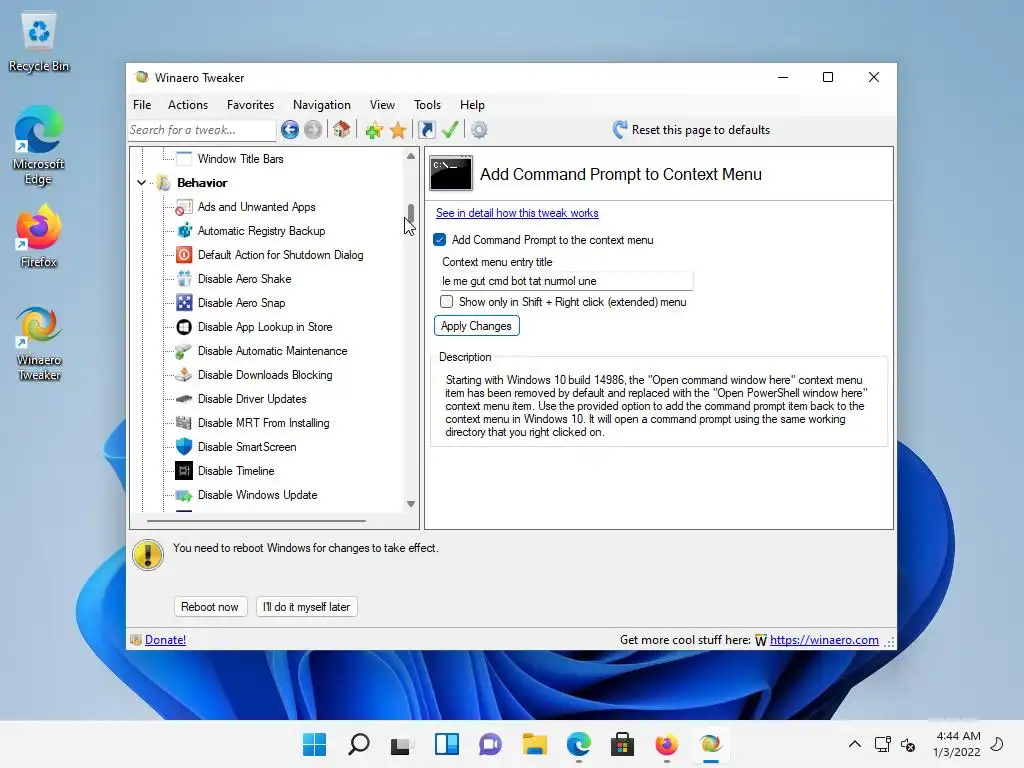Open favorites with the gold star icon
The height and width of the screenshot is (768, 1024).
(x=398, y=130)
